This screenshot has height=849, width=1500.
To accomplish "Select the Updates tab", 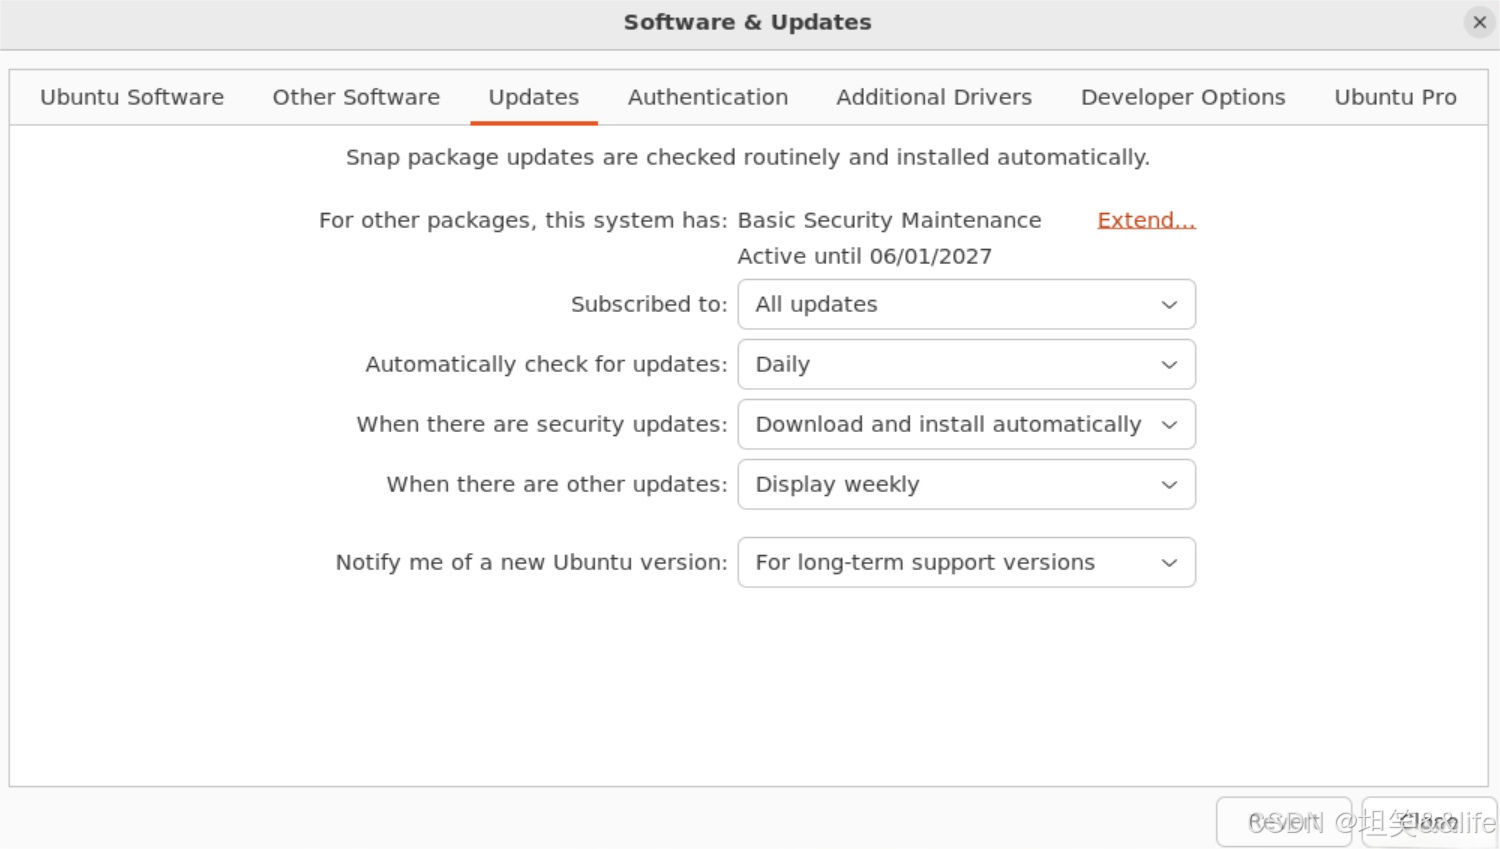I will point(534,97).
